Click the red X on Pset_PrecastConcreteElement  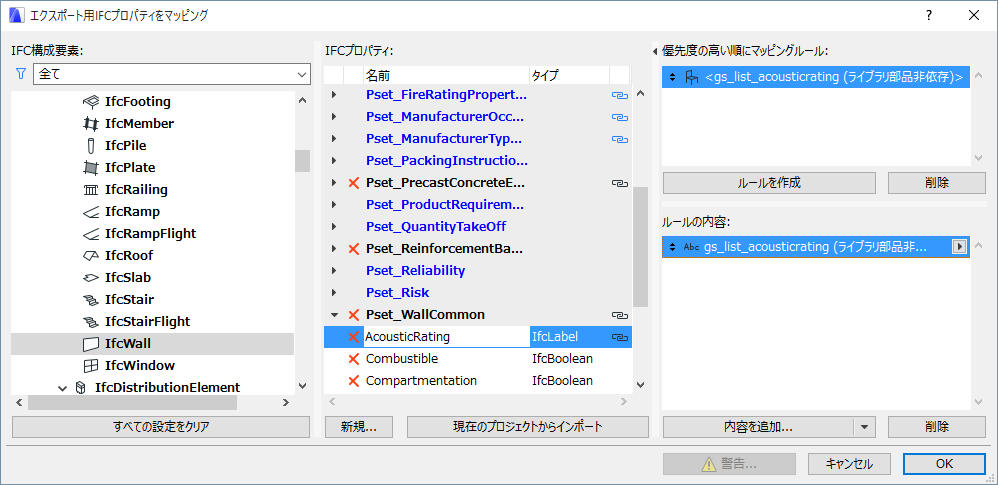coord(353,183)
